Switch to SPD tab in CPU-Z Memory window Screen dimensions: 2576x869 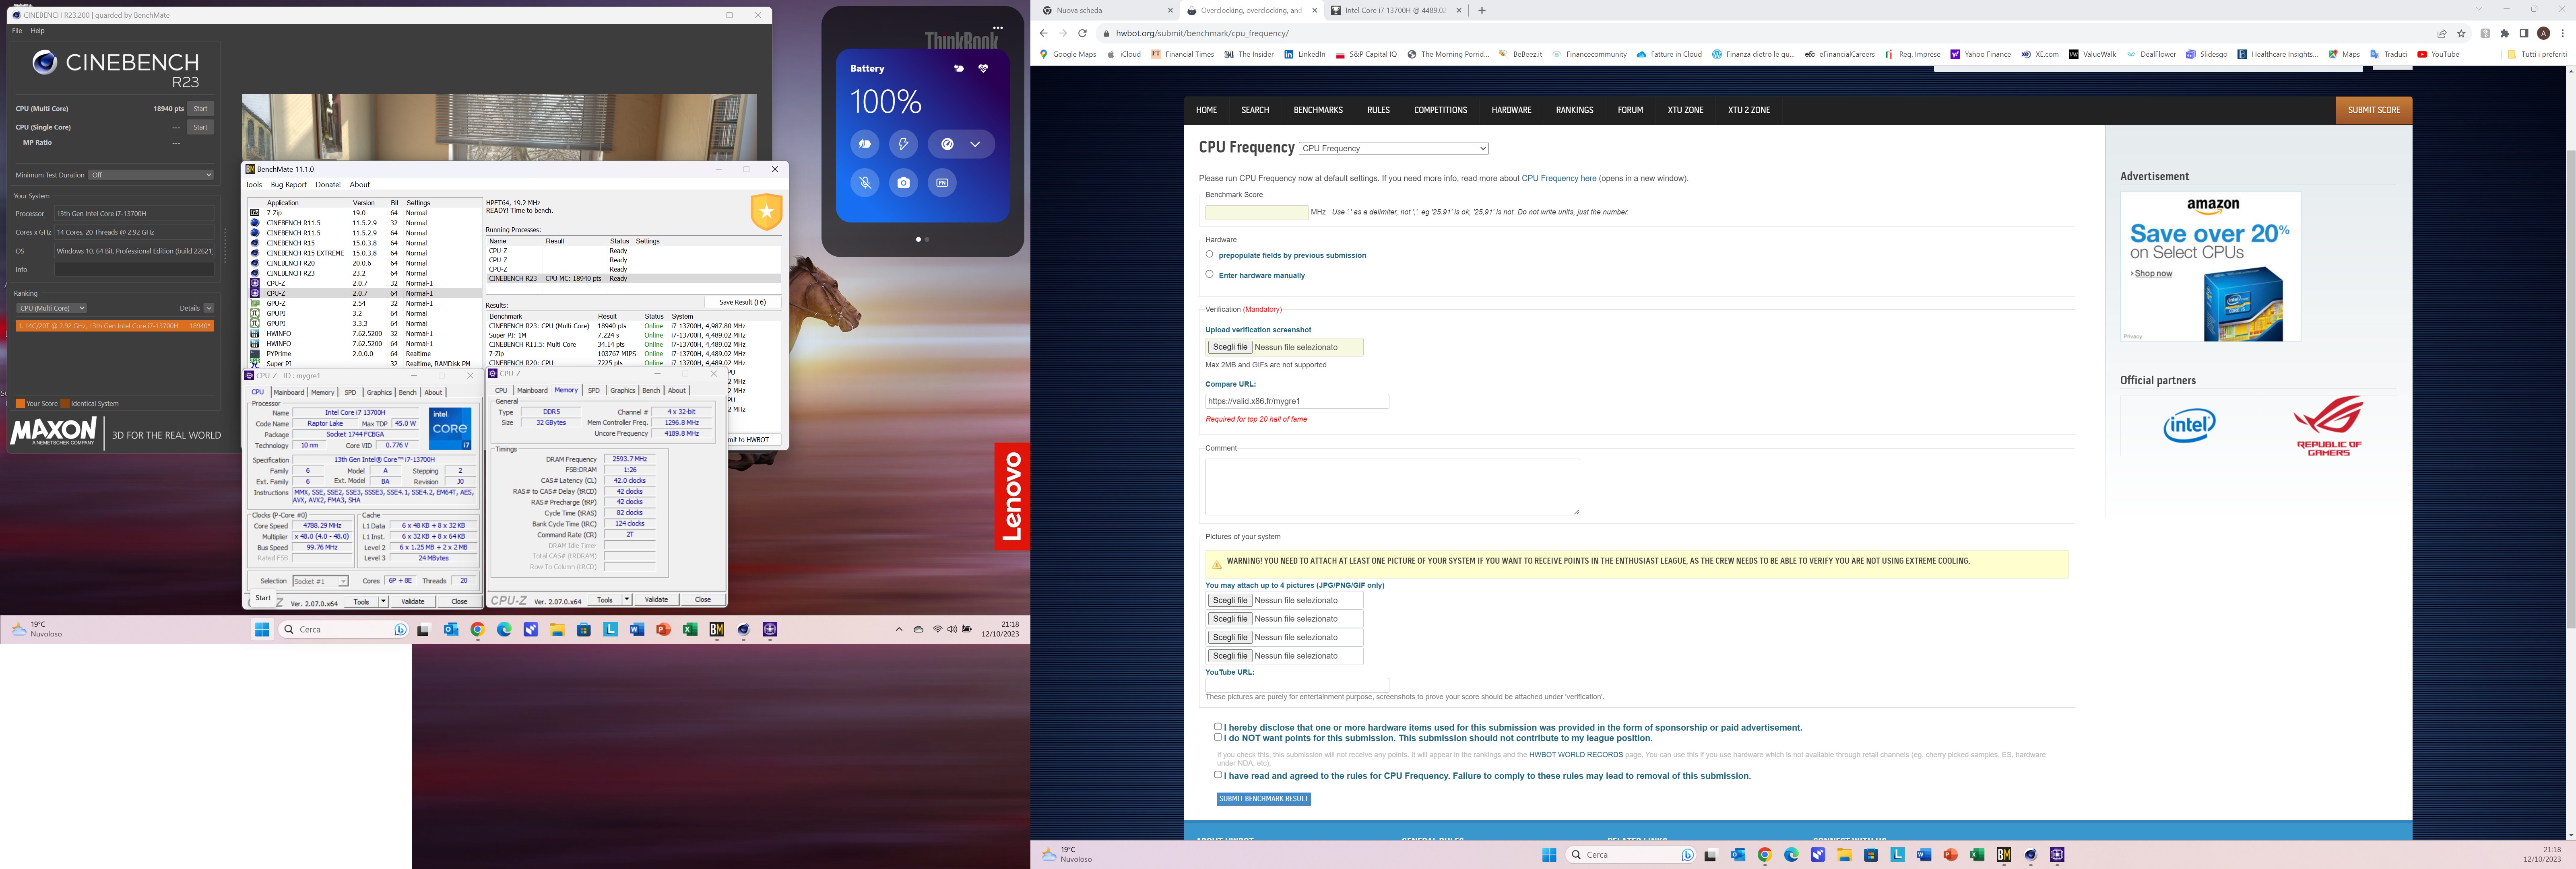(594, 391)
